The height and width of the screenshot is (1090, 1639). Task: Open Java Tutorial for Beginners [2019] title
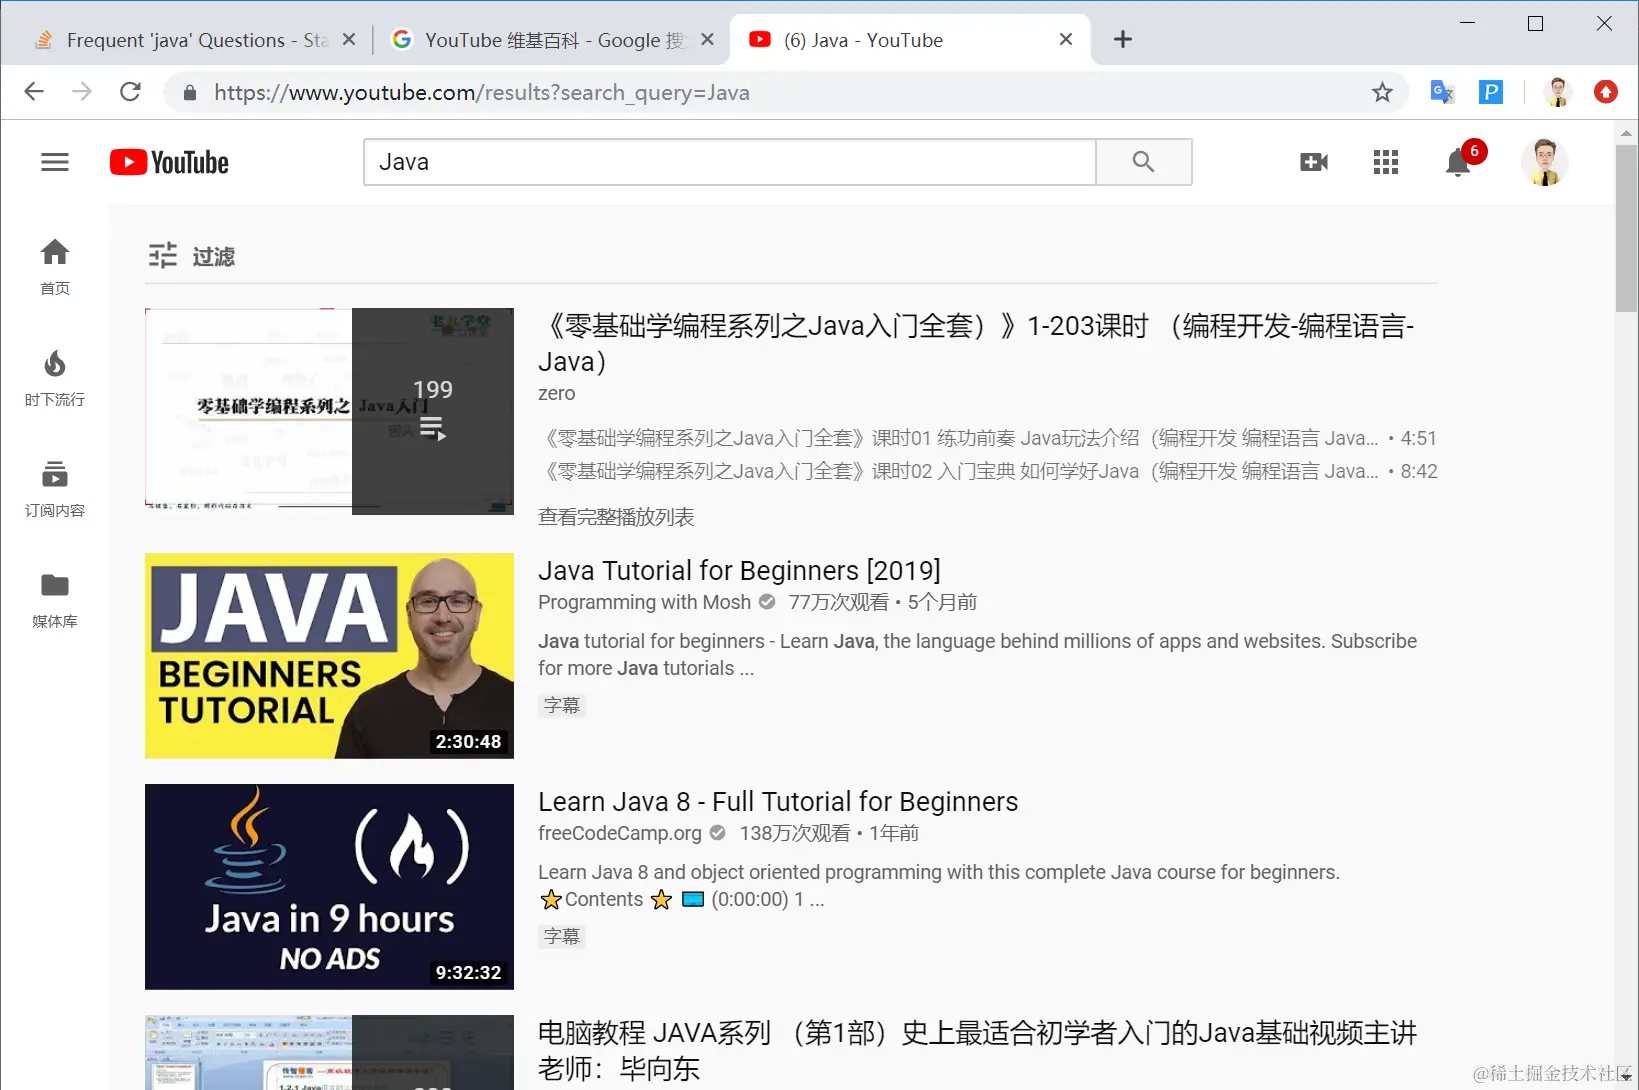[x=739, y=570]
